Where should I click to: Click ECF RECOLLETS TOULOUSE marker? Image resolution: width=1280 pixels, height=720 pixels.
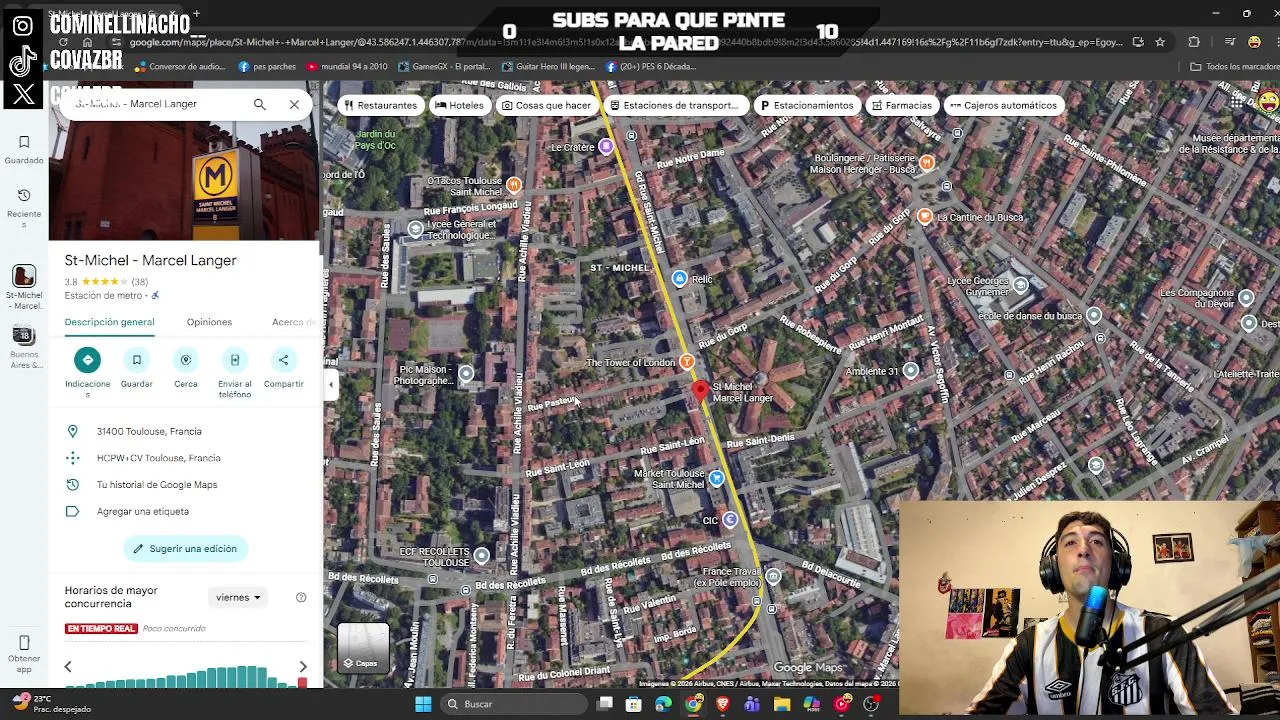pyautogui.click(x=482, y=556)
